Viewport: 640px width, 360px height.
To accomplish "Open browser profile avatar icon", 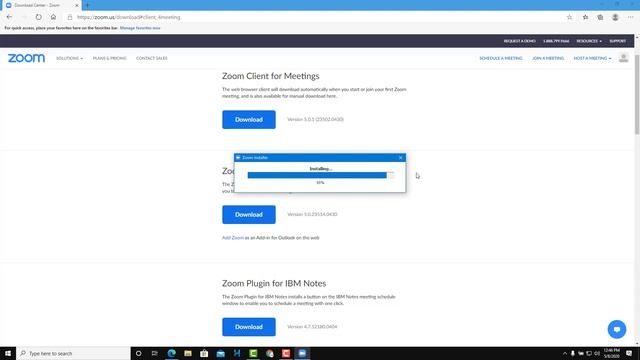I will click(x=615, y=17).
